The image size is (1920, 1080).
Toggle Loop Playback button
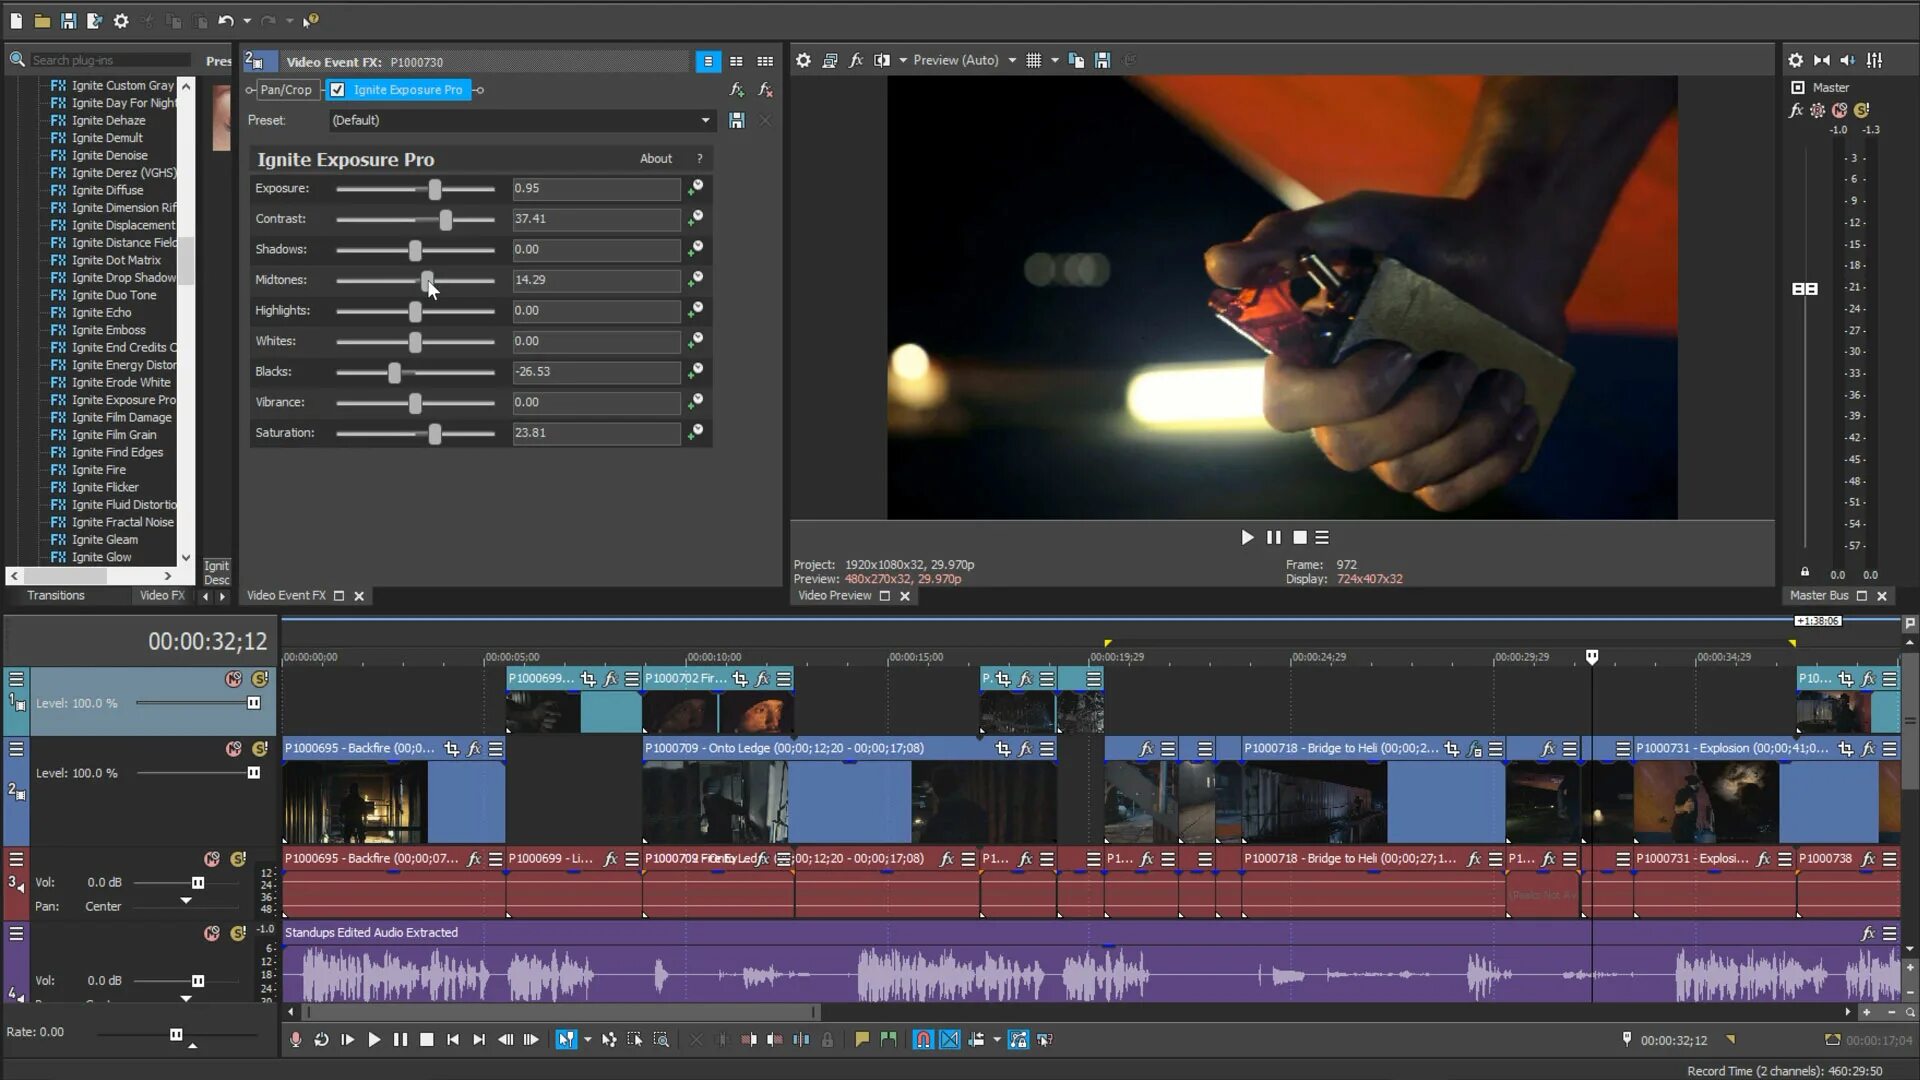pyautogui.click(x=321, y=1040)
